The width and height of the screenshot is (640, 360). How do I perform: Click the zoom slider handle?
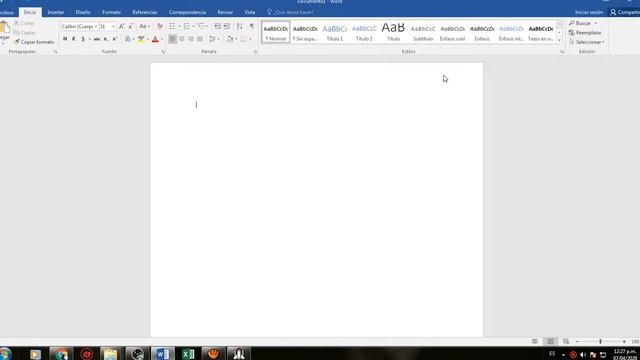(x=600, y=341)
